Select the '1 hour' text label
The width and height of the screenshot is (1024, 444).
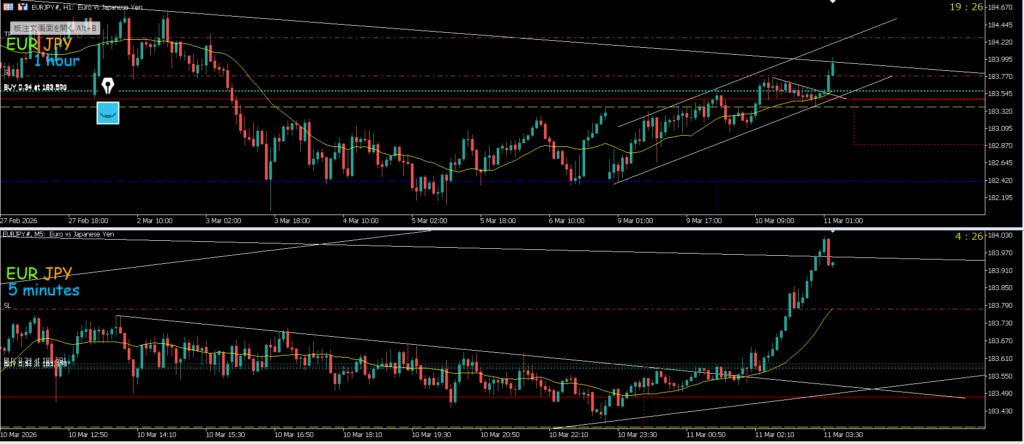(57, 61)
